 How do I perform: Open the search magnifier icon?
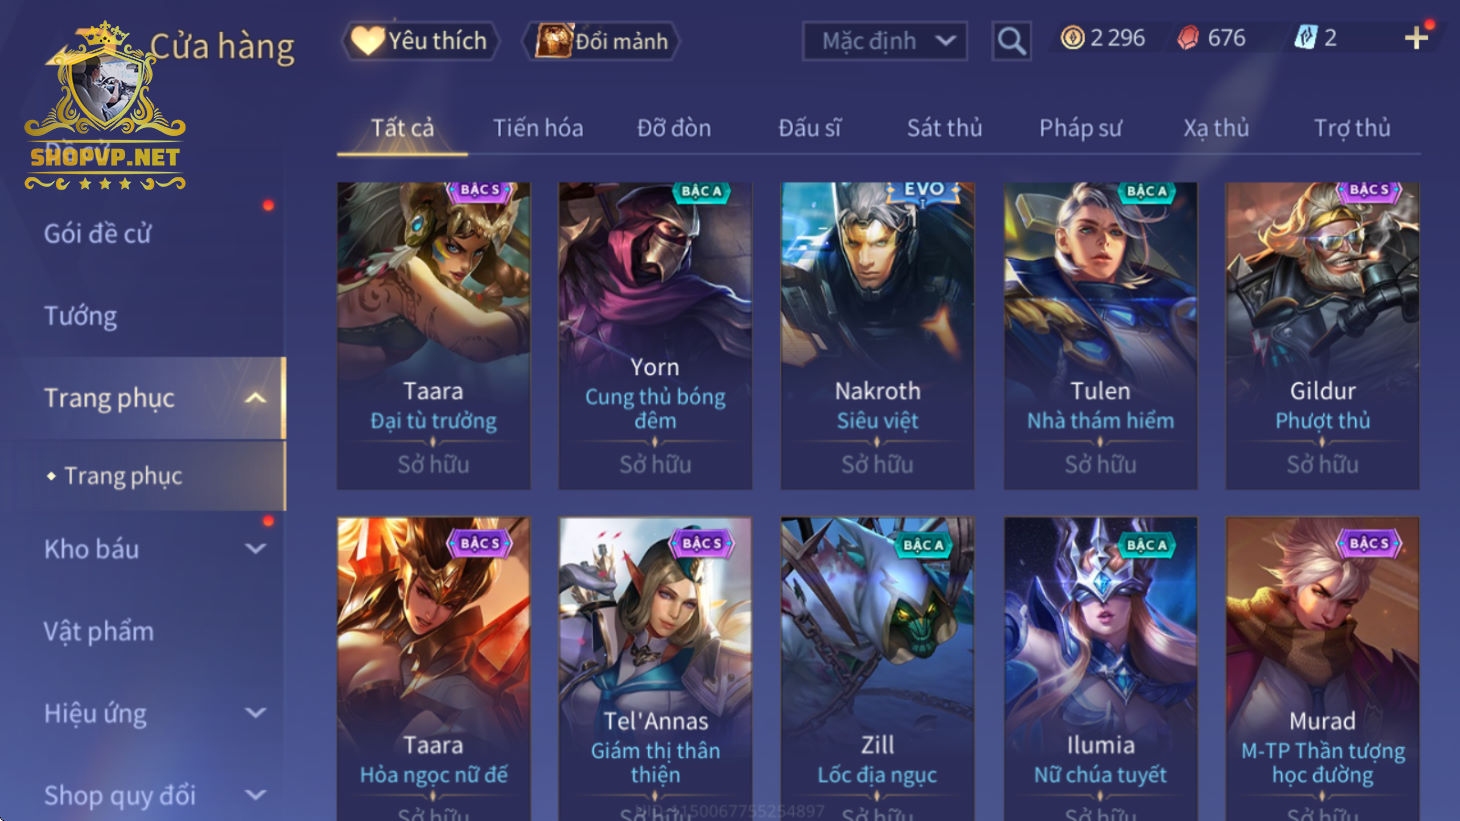coord(1011,41)
